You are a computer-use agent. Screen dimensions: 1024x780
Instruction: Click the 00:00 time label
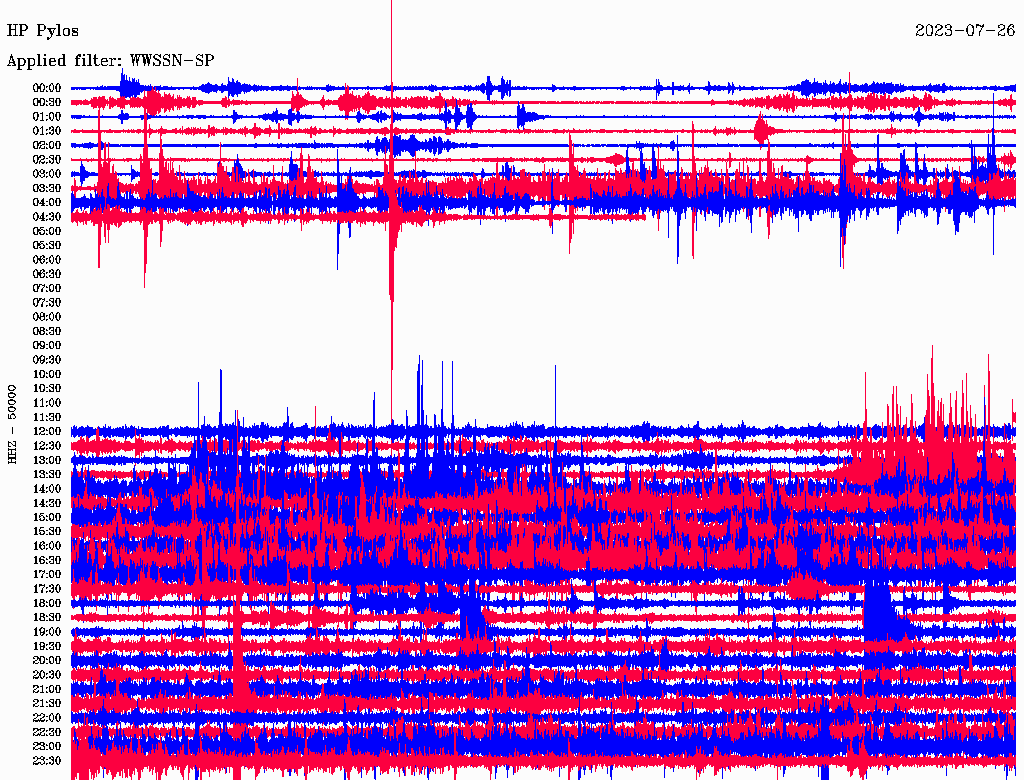point(47,88)
